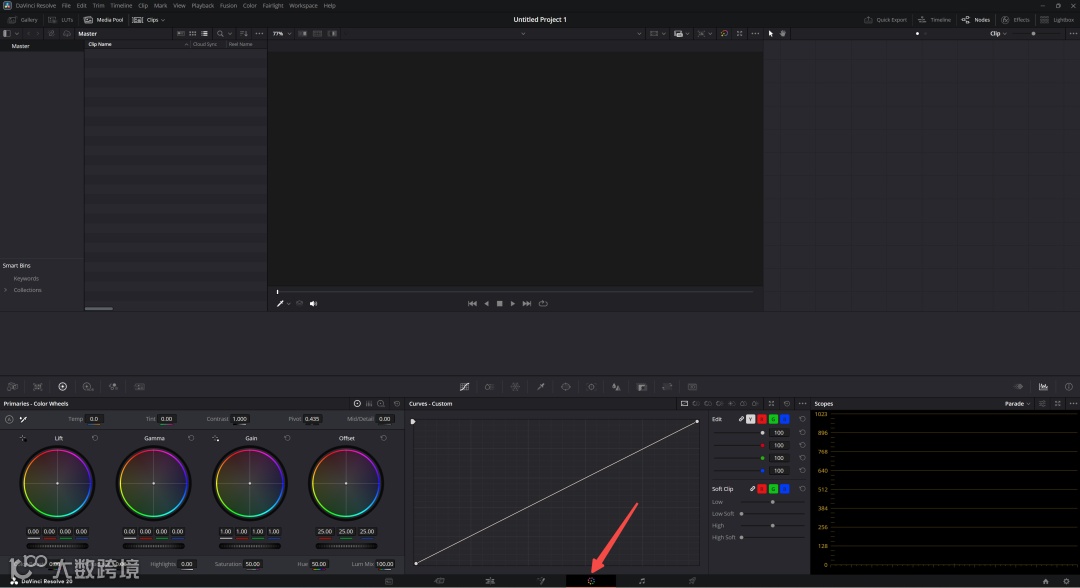Select the pointer tool in node editor
Viewport: 1080px width, 588px height.
point(771,34)
